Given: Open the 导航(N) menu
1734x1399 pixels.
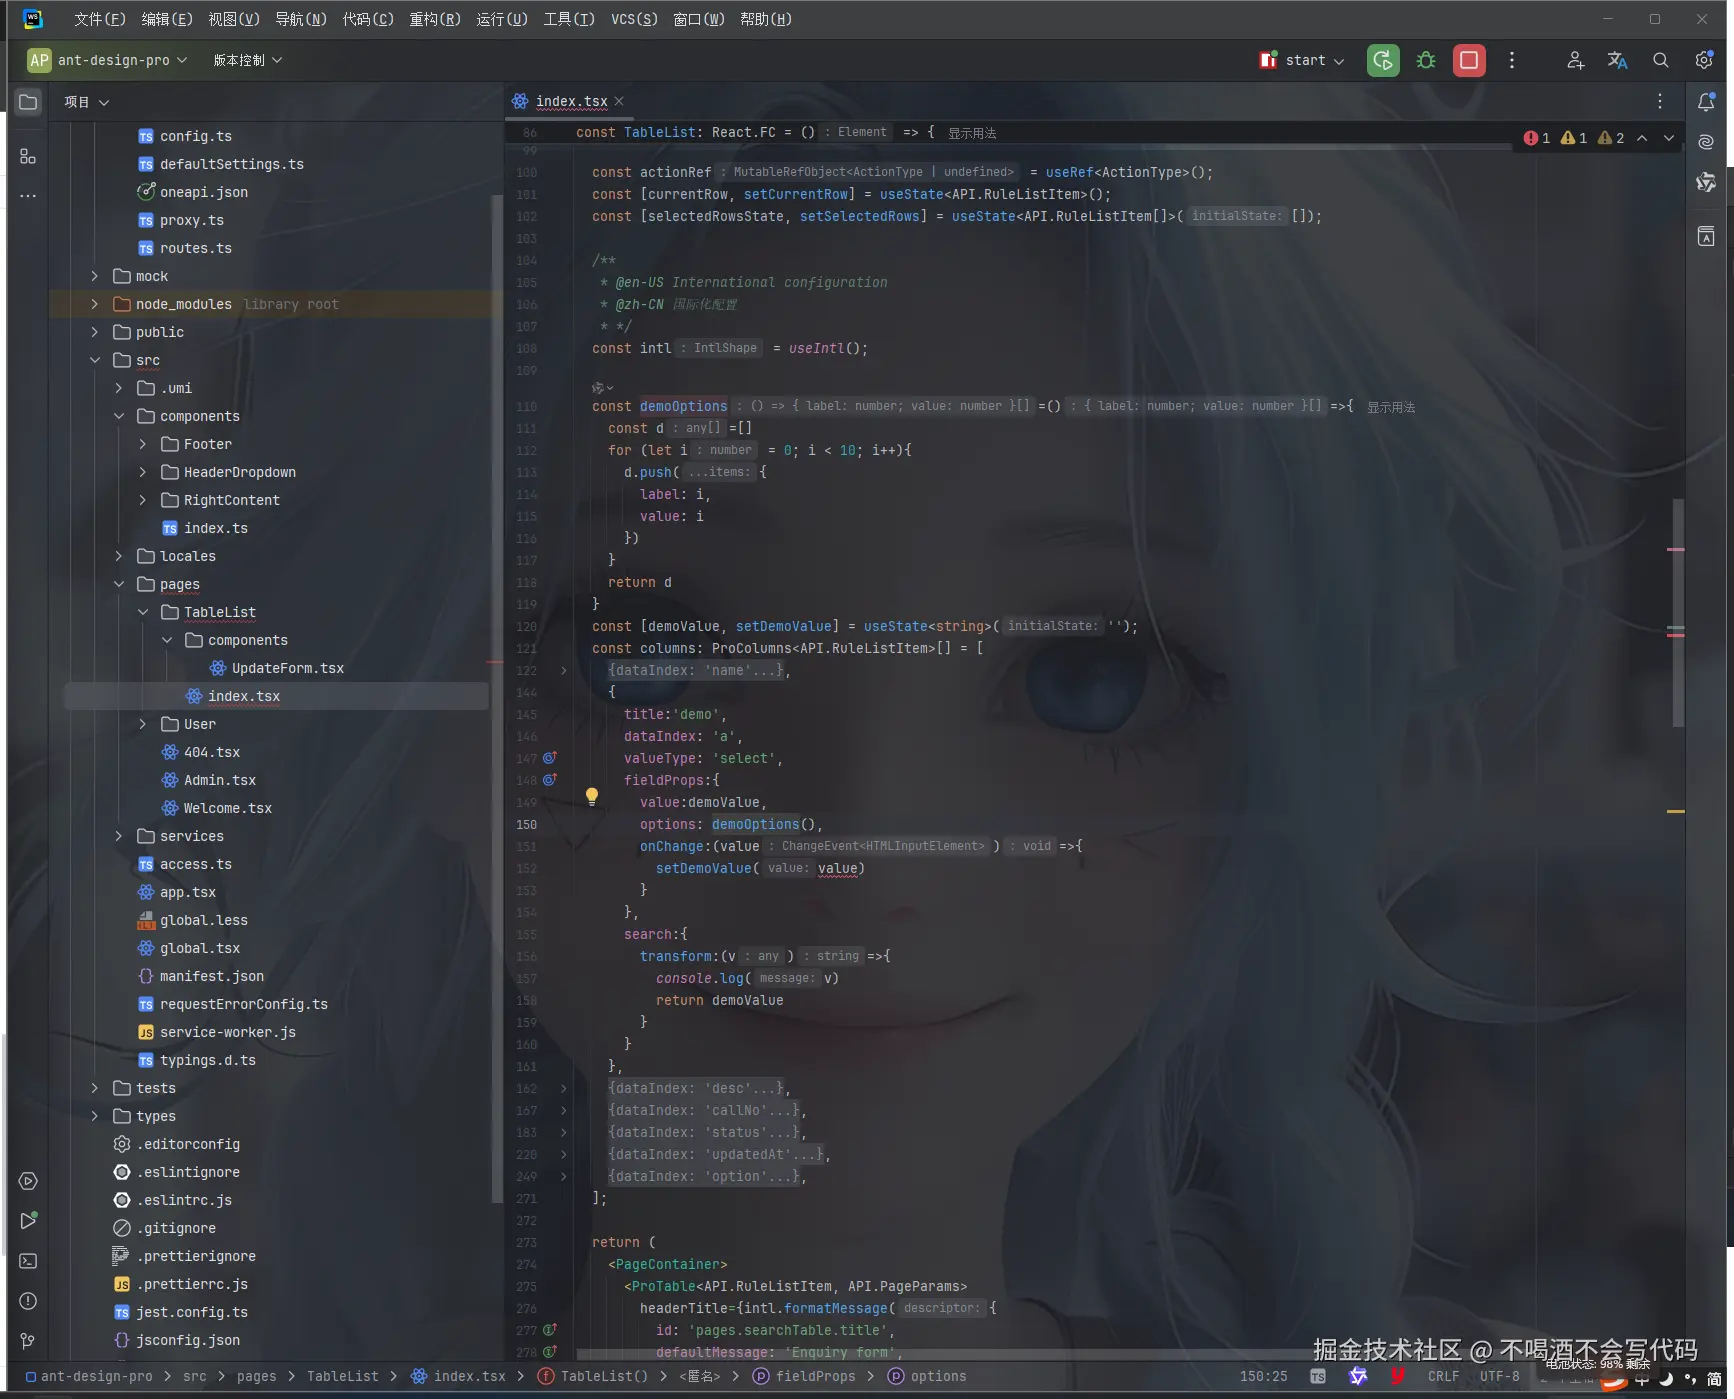Looking at the screenshot, I should point(301,19).
